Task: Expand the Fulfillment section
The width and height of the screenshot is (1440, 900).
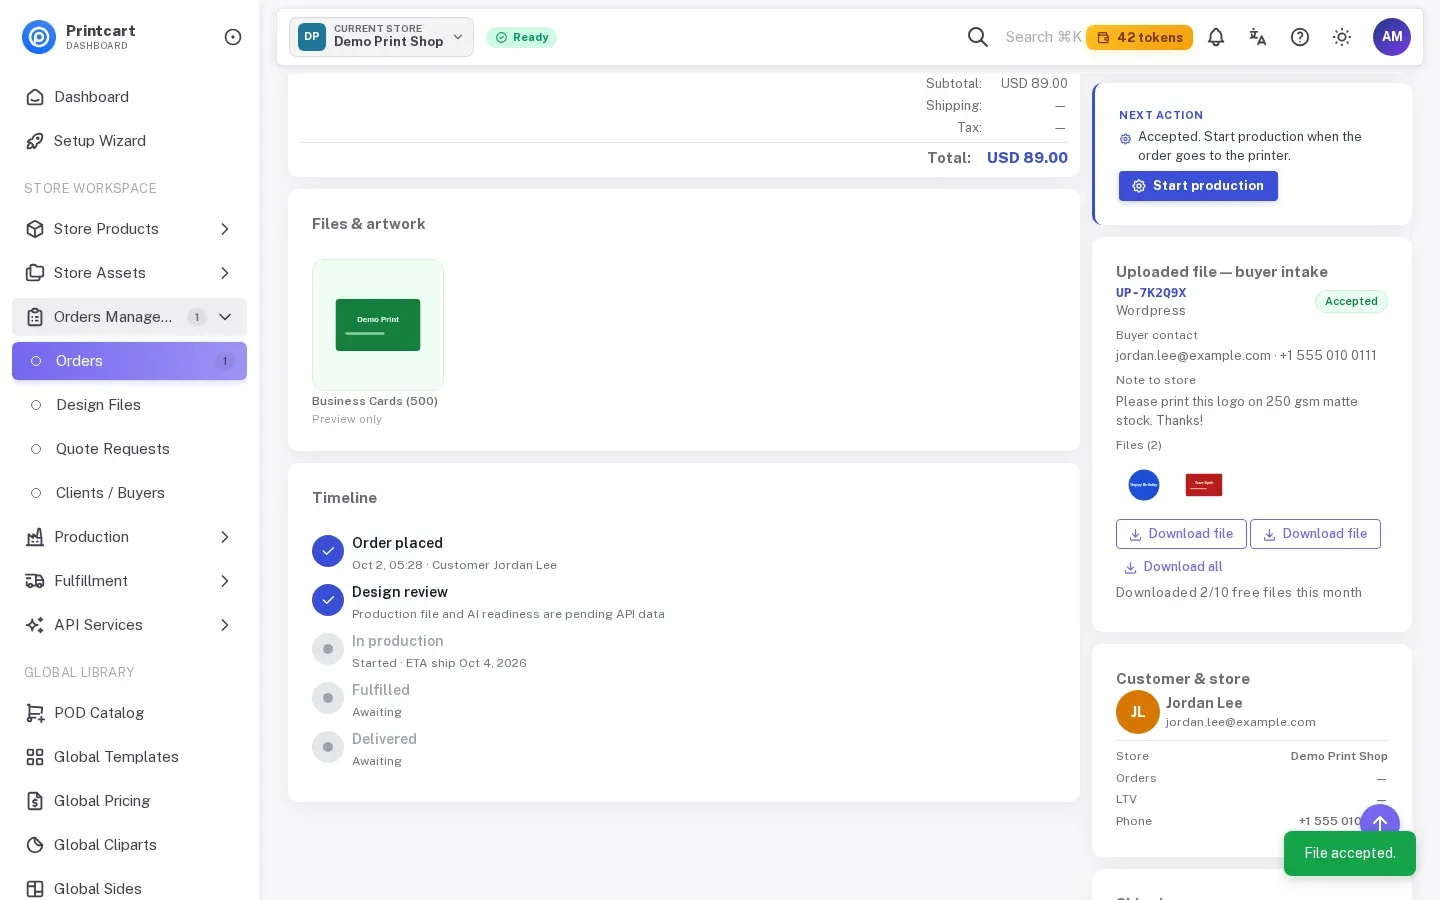Action: point(129,581)
